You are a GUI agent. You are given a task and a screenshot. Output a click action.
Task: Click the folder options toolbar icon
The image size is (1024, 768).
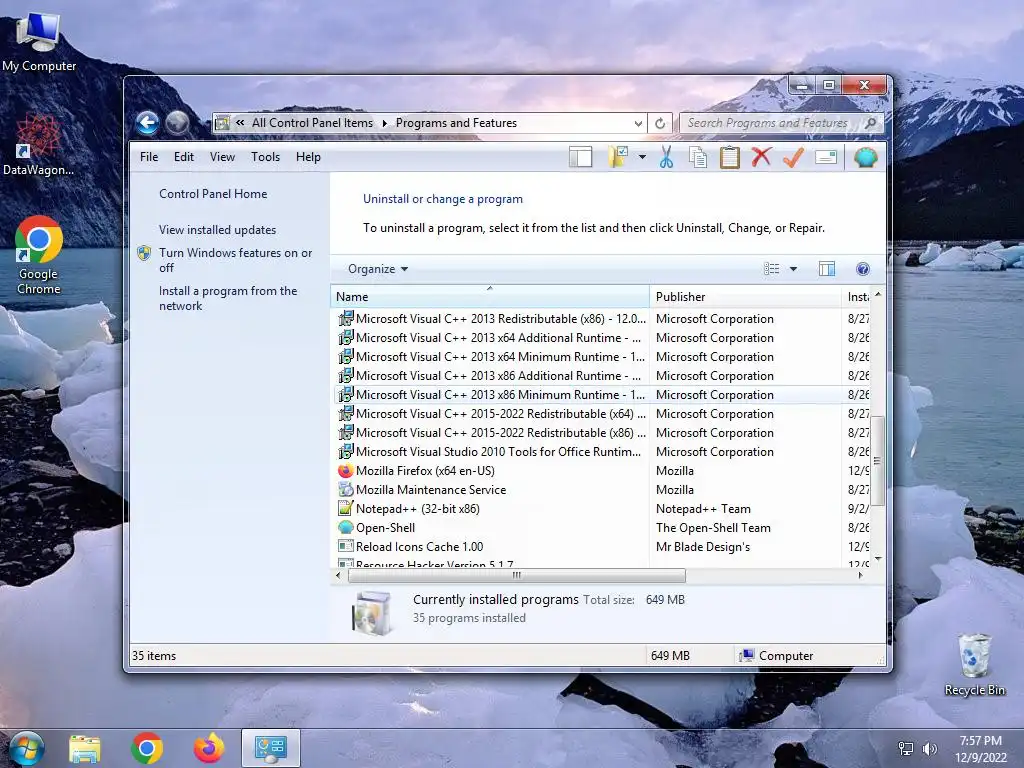click(x=618, y=157)
